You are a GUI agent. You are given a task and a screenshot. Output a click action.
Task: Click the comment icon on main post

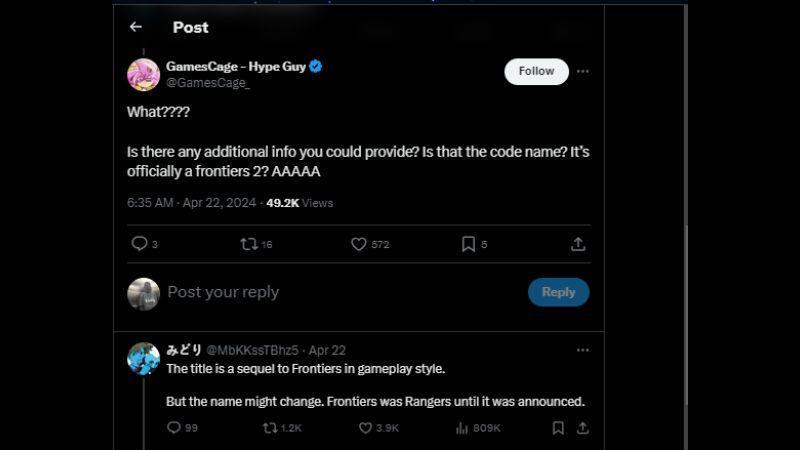coord(139,244)
